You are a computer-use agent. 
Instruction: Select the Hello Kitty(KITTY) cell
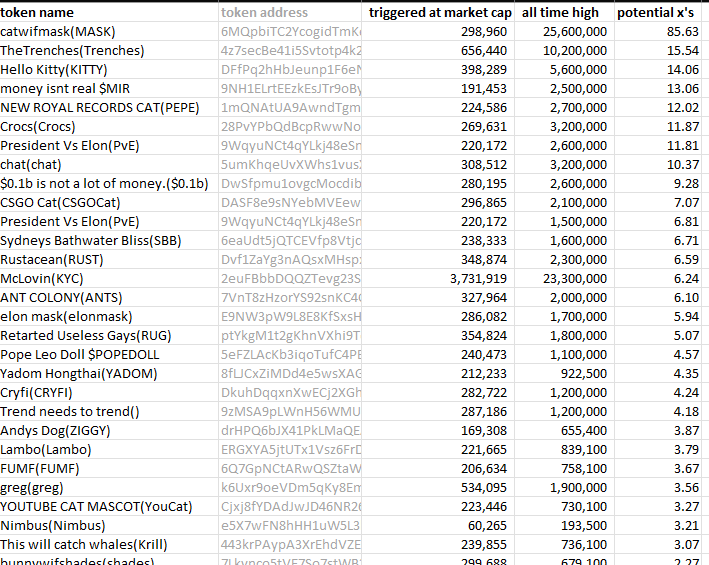[x=109, y=70]
